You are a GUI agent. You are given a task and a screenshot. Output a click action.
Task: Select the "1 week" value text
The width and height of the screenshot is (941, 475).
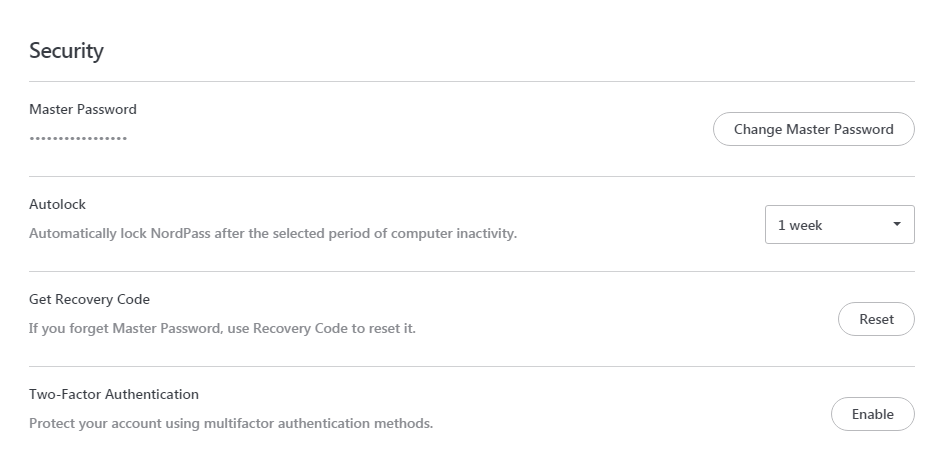pos(800,226)
